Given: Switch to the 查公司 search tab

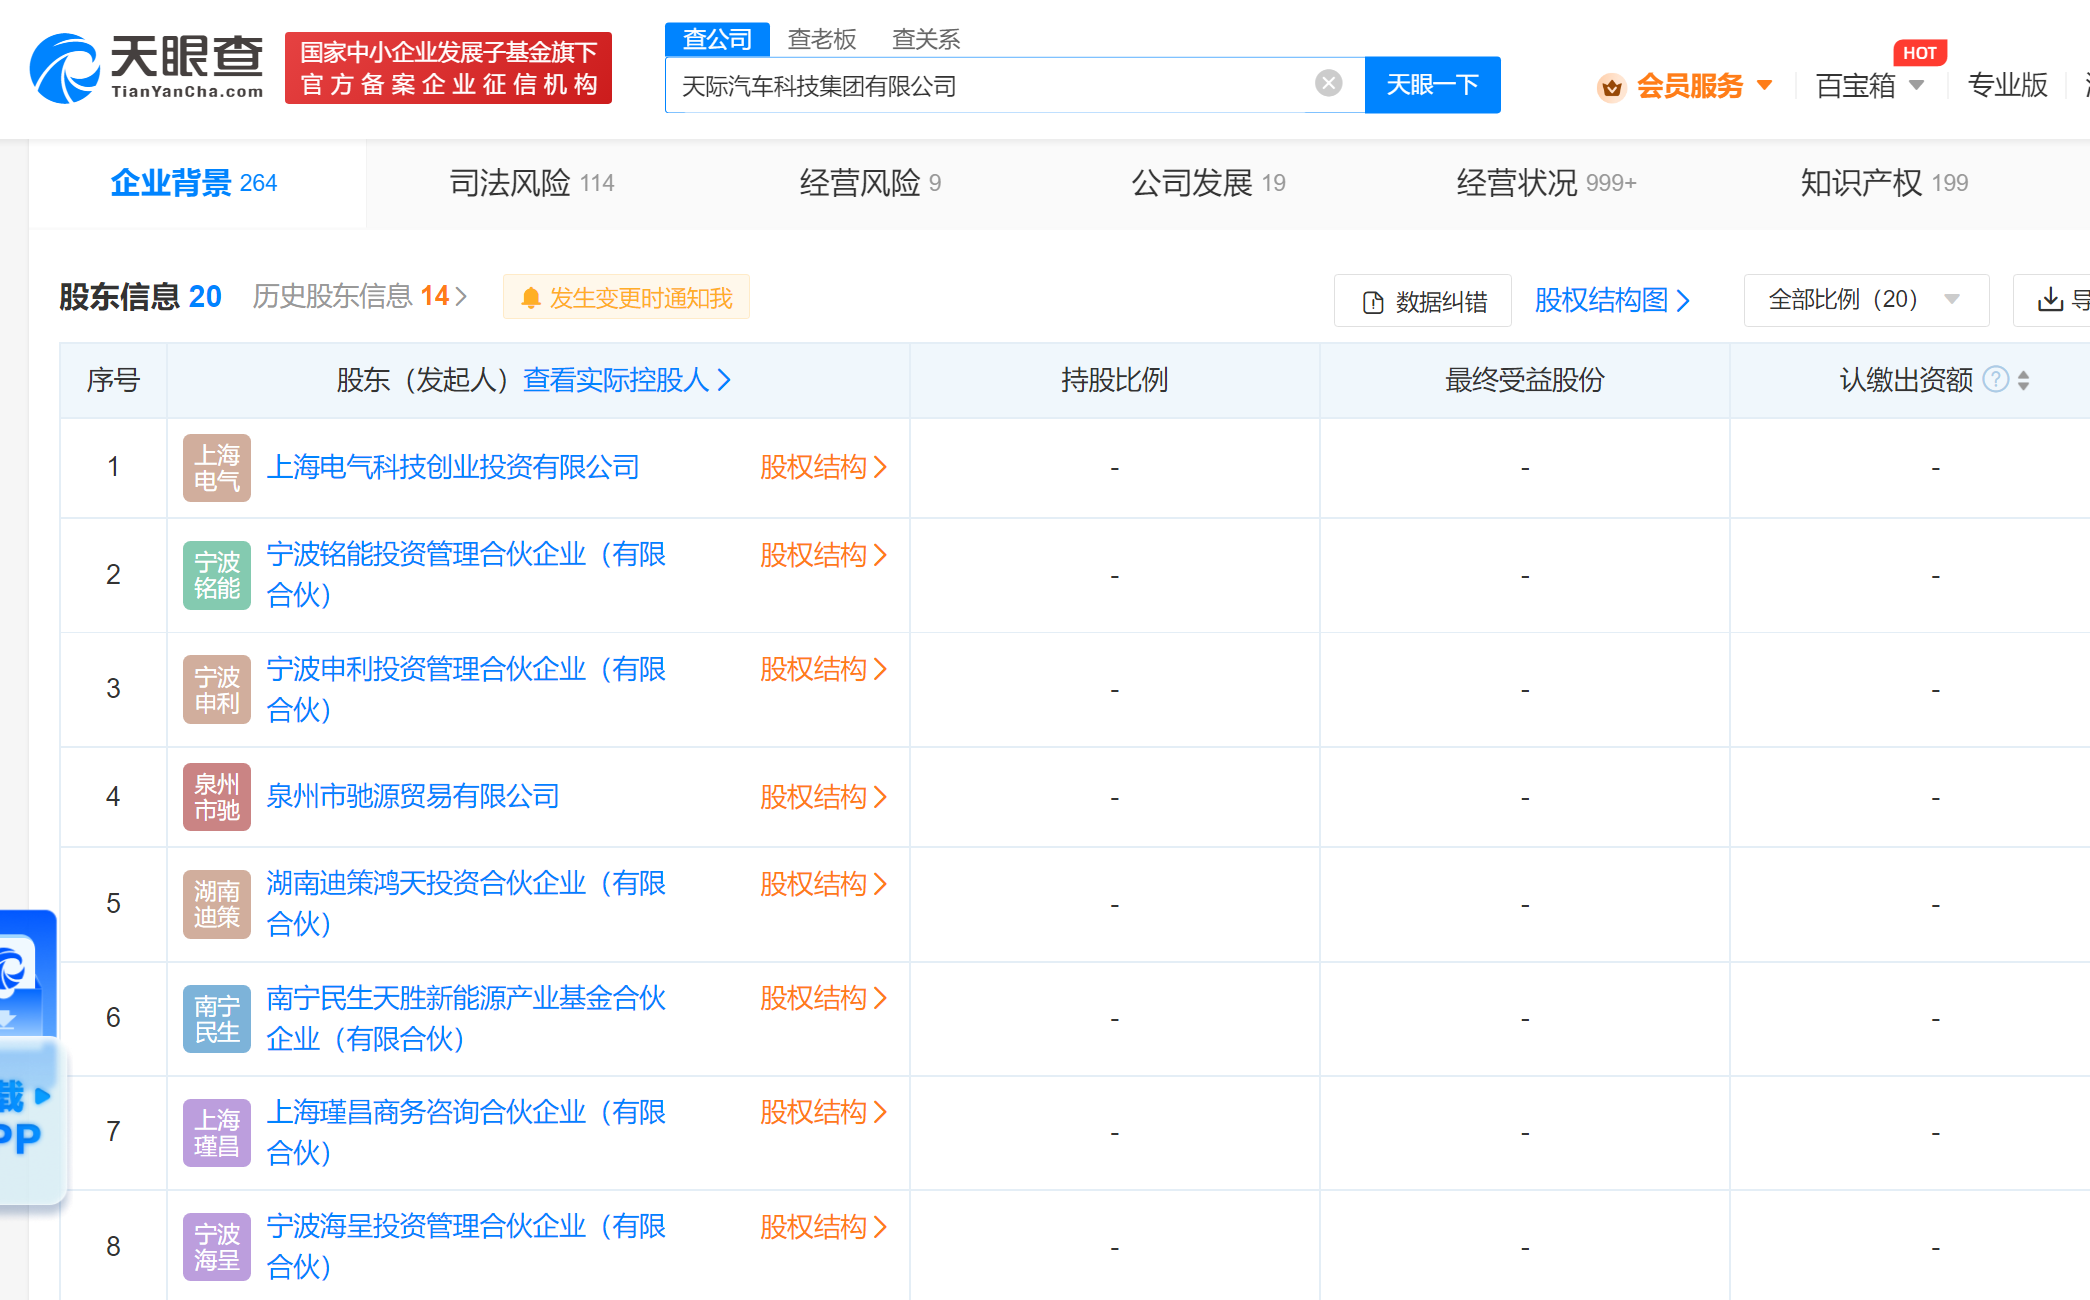Looking at the screenshot, I should 717,39.
